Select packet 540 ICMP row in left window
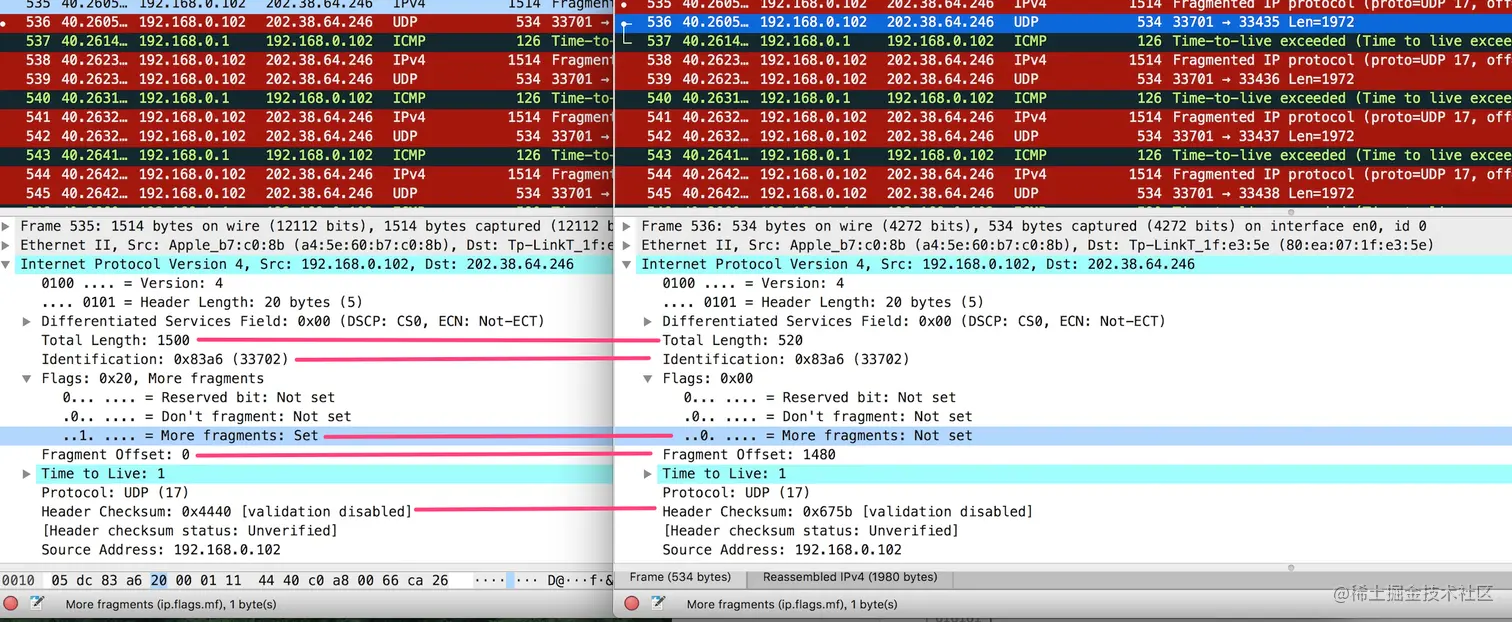This screenshot has height=622, width=1512. tap(306, 98)
